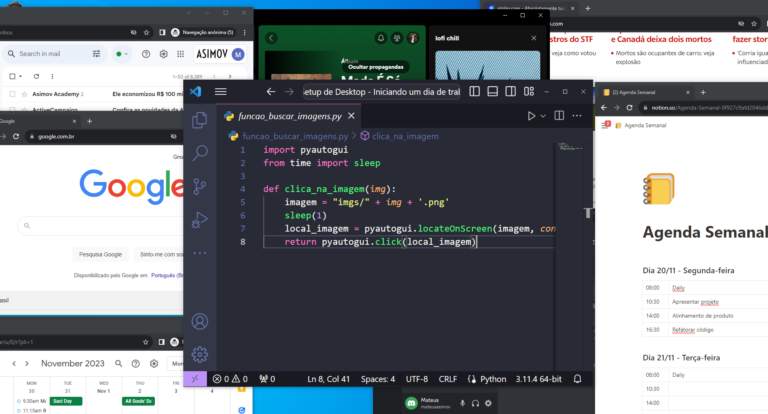Change end of line sequence CRLF

pos(448,379)
